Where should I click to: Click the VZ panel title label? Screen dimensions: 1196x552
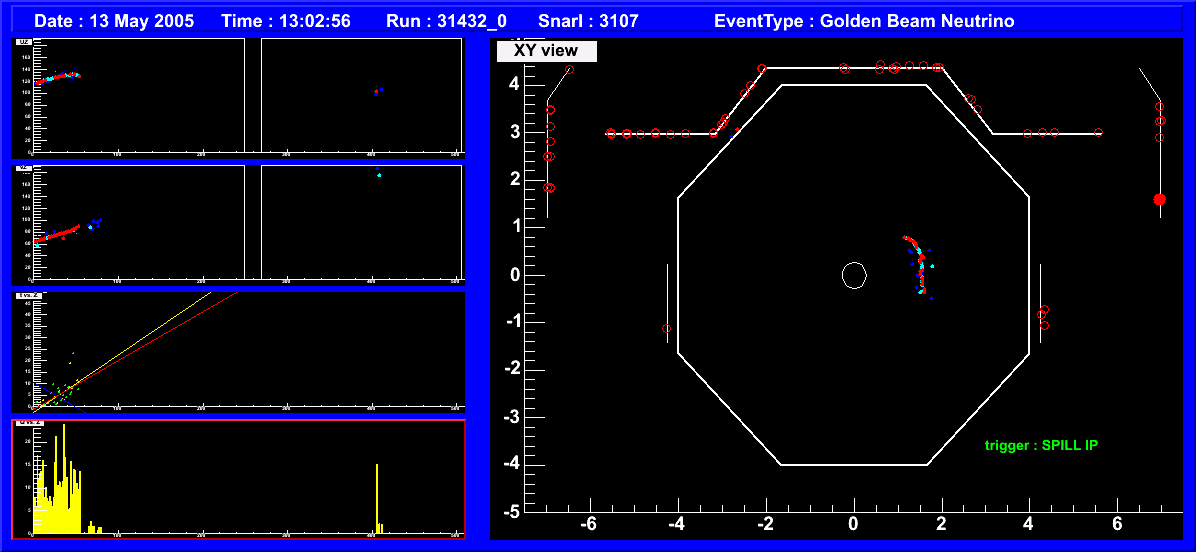25,168
